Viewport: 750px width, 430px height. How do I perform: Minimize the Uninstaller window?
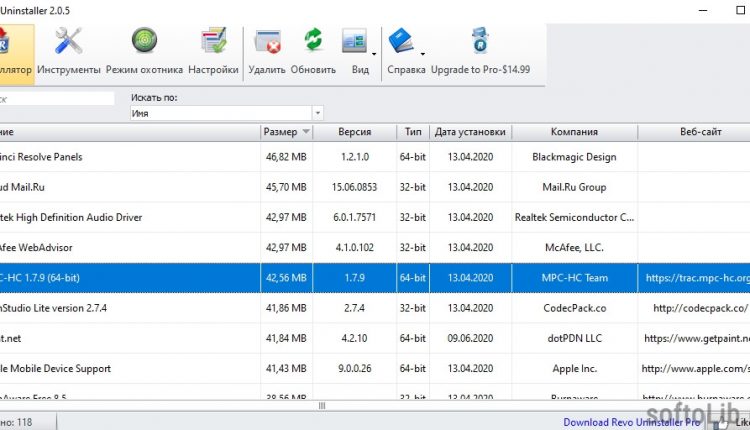[703, 10]
